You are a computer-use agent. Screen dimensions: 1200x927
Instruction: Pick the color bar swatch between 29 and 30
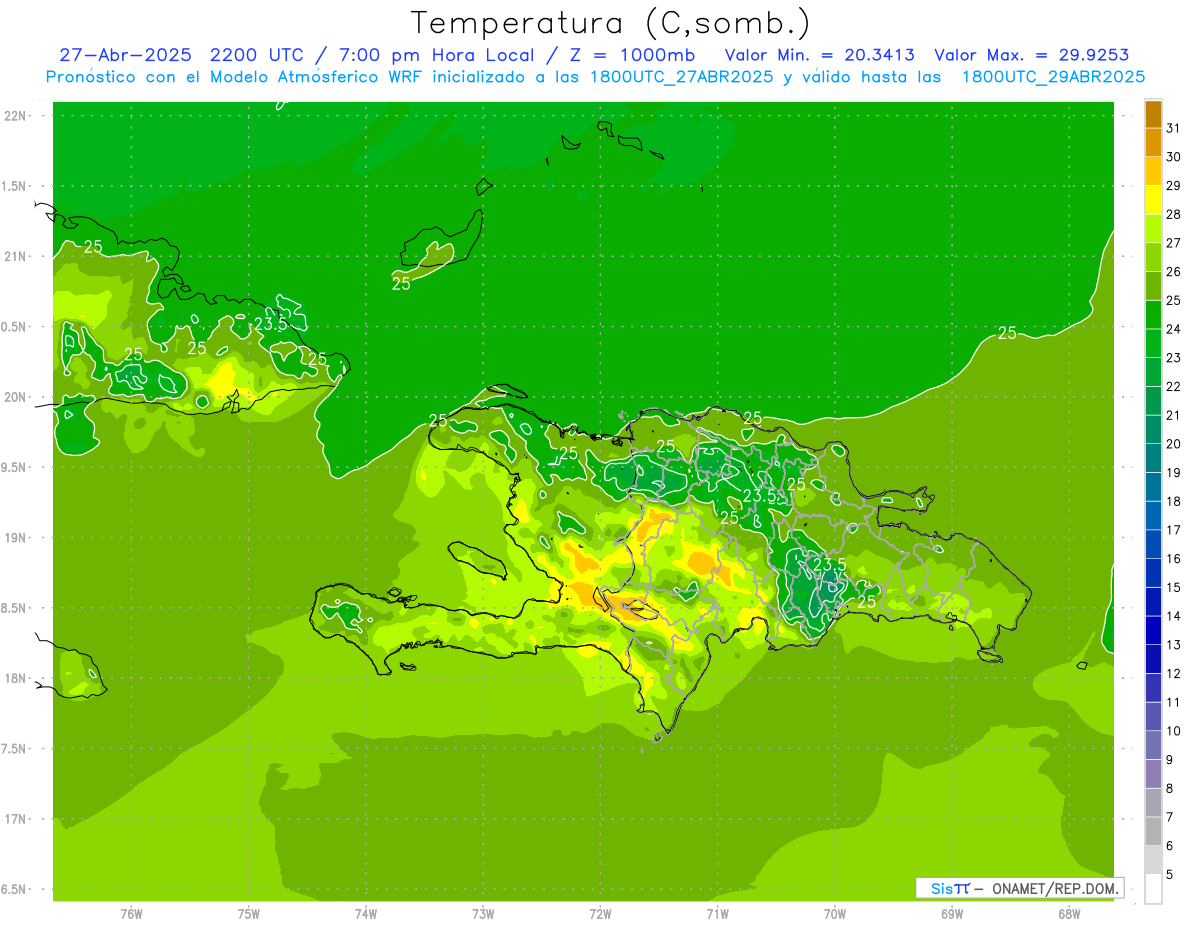coord(1153,172)
